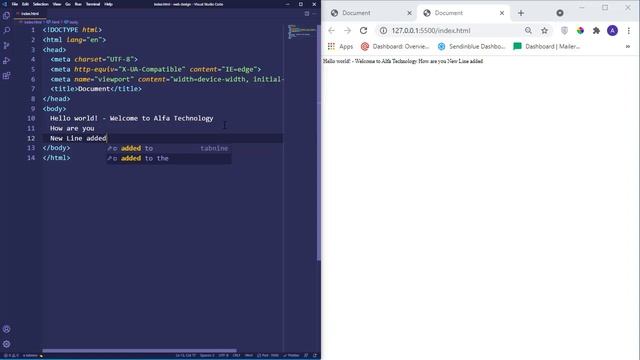The height and width of the screenshot is (360, 640).
Task: Open the Go menu in VS Code
Action: pos(68,4)
